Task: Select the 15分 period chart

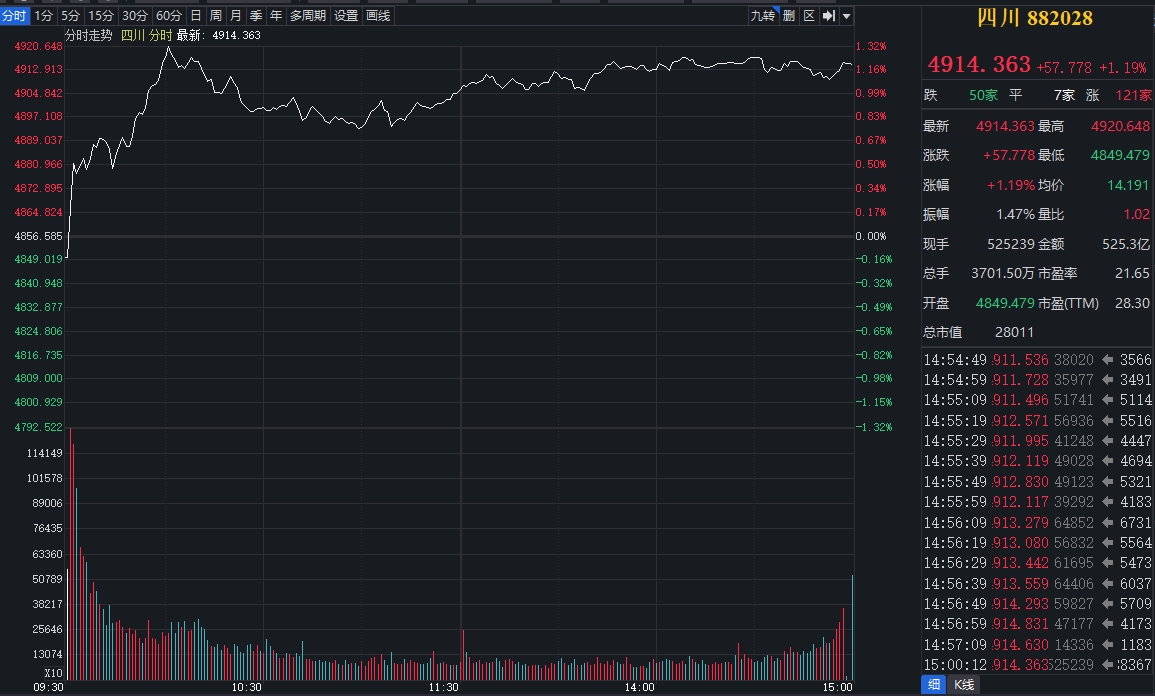Action: pyautogui.click(x=101, y=16)
